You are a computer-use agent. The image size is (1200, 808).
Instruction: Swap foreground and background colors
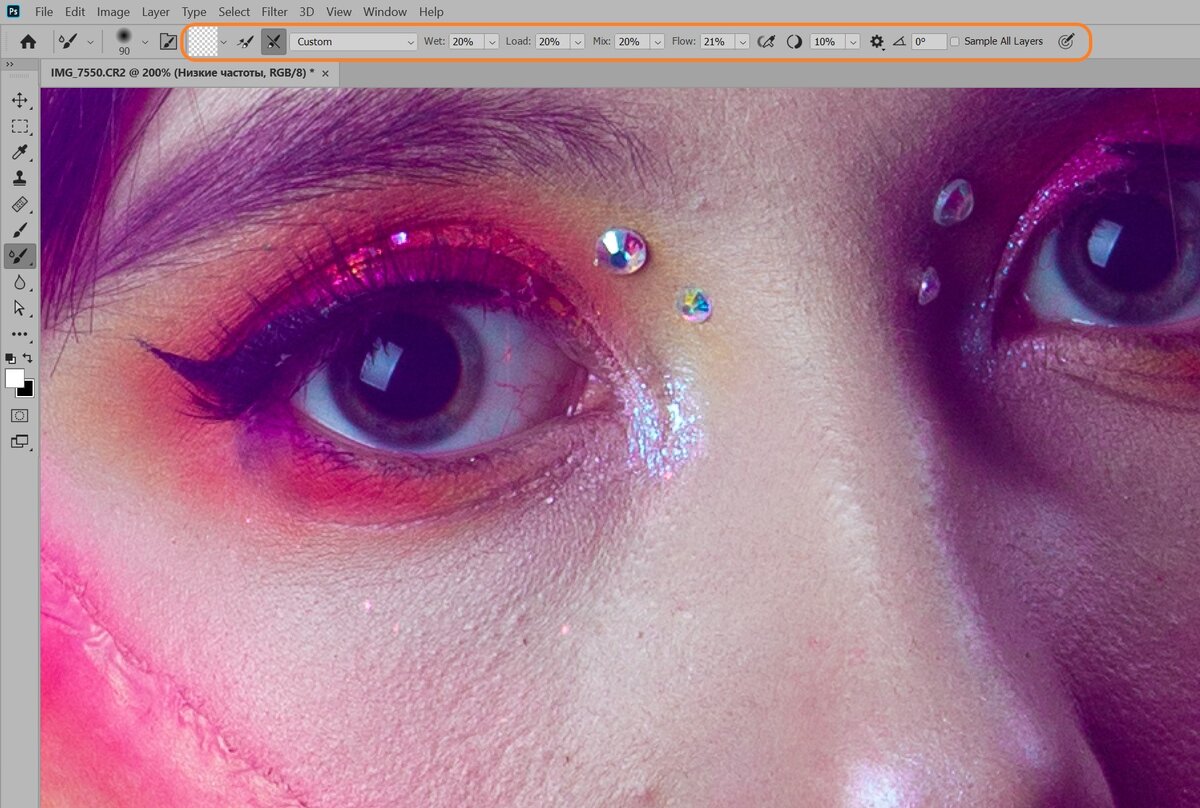[28, 358]
